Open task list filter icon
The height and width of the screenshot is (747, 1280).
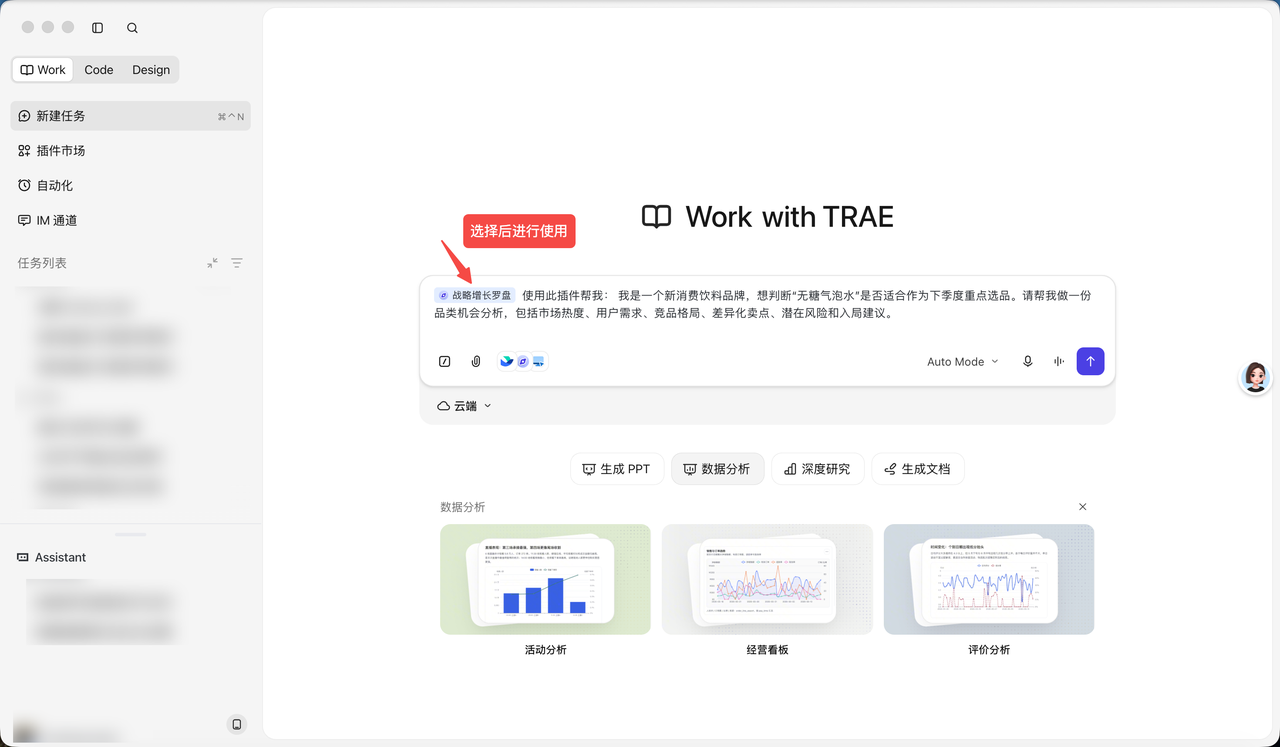pos(237,263)
